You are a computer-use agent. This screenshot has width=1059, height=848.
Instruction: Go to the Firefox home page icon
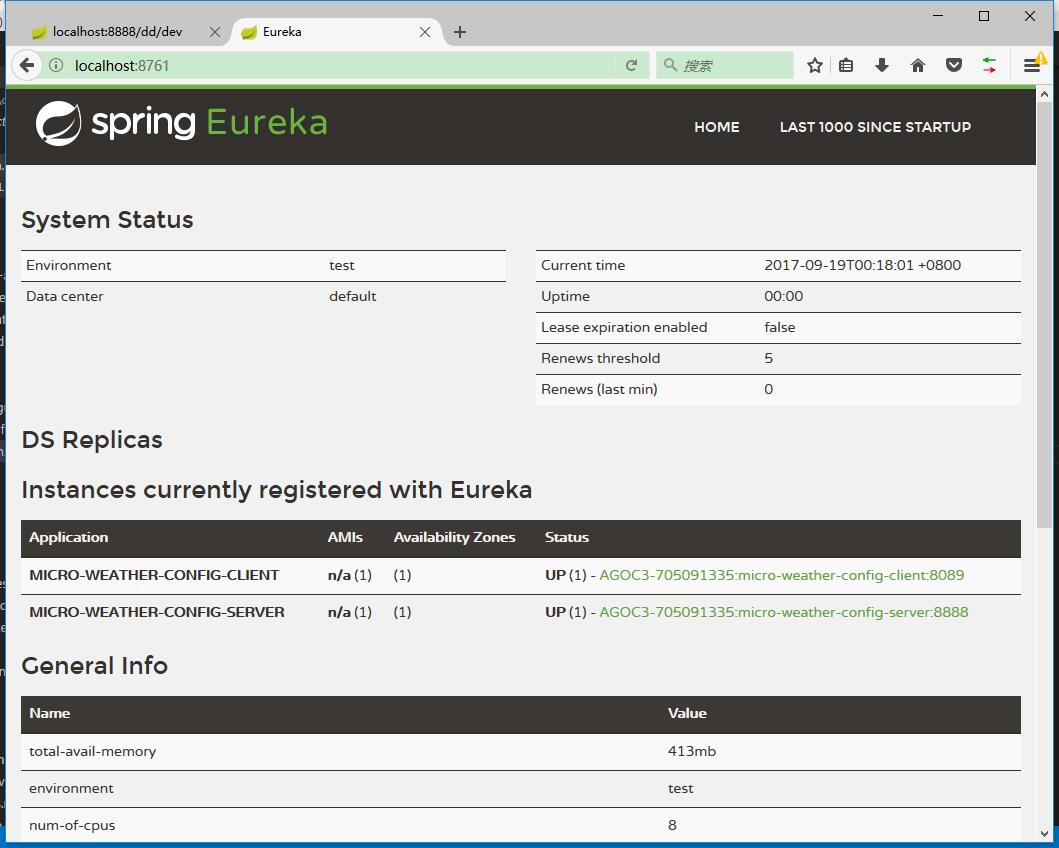tap(918, 65)
